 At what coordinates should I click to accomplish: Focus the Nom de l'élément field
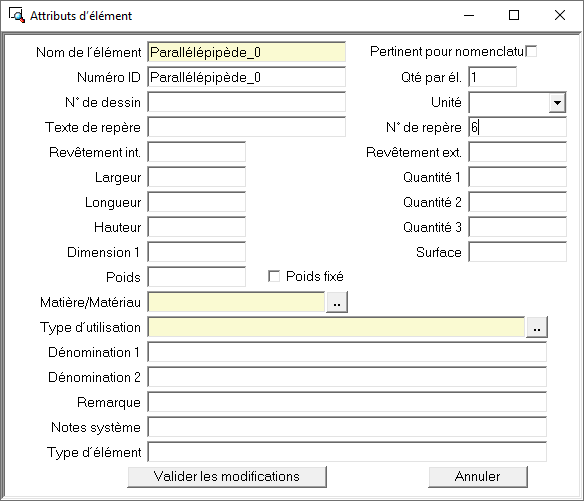pos(247,52)
